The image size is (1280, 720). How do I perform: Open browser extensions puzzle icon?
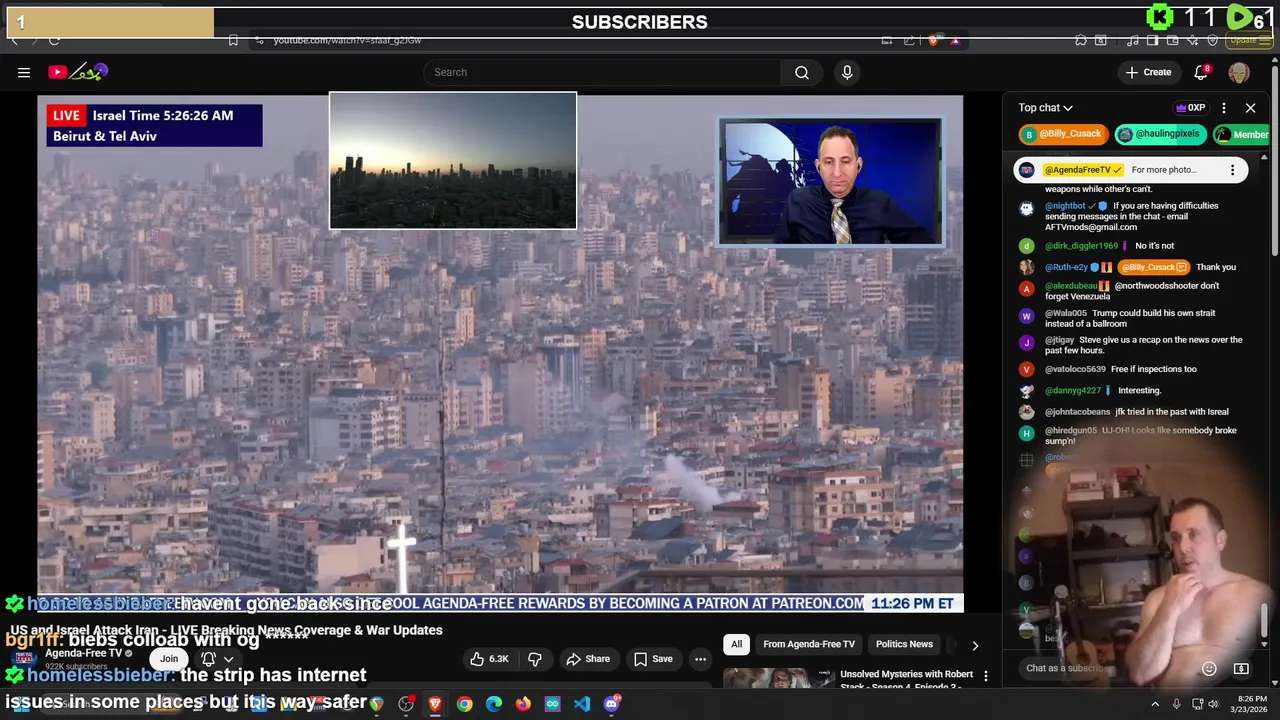[1081, 40]
